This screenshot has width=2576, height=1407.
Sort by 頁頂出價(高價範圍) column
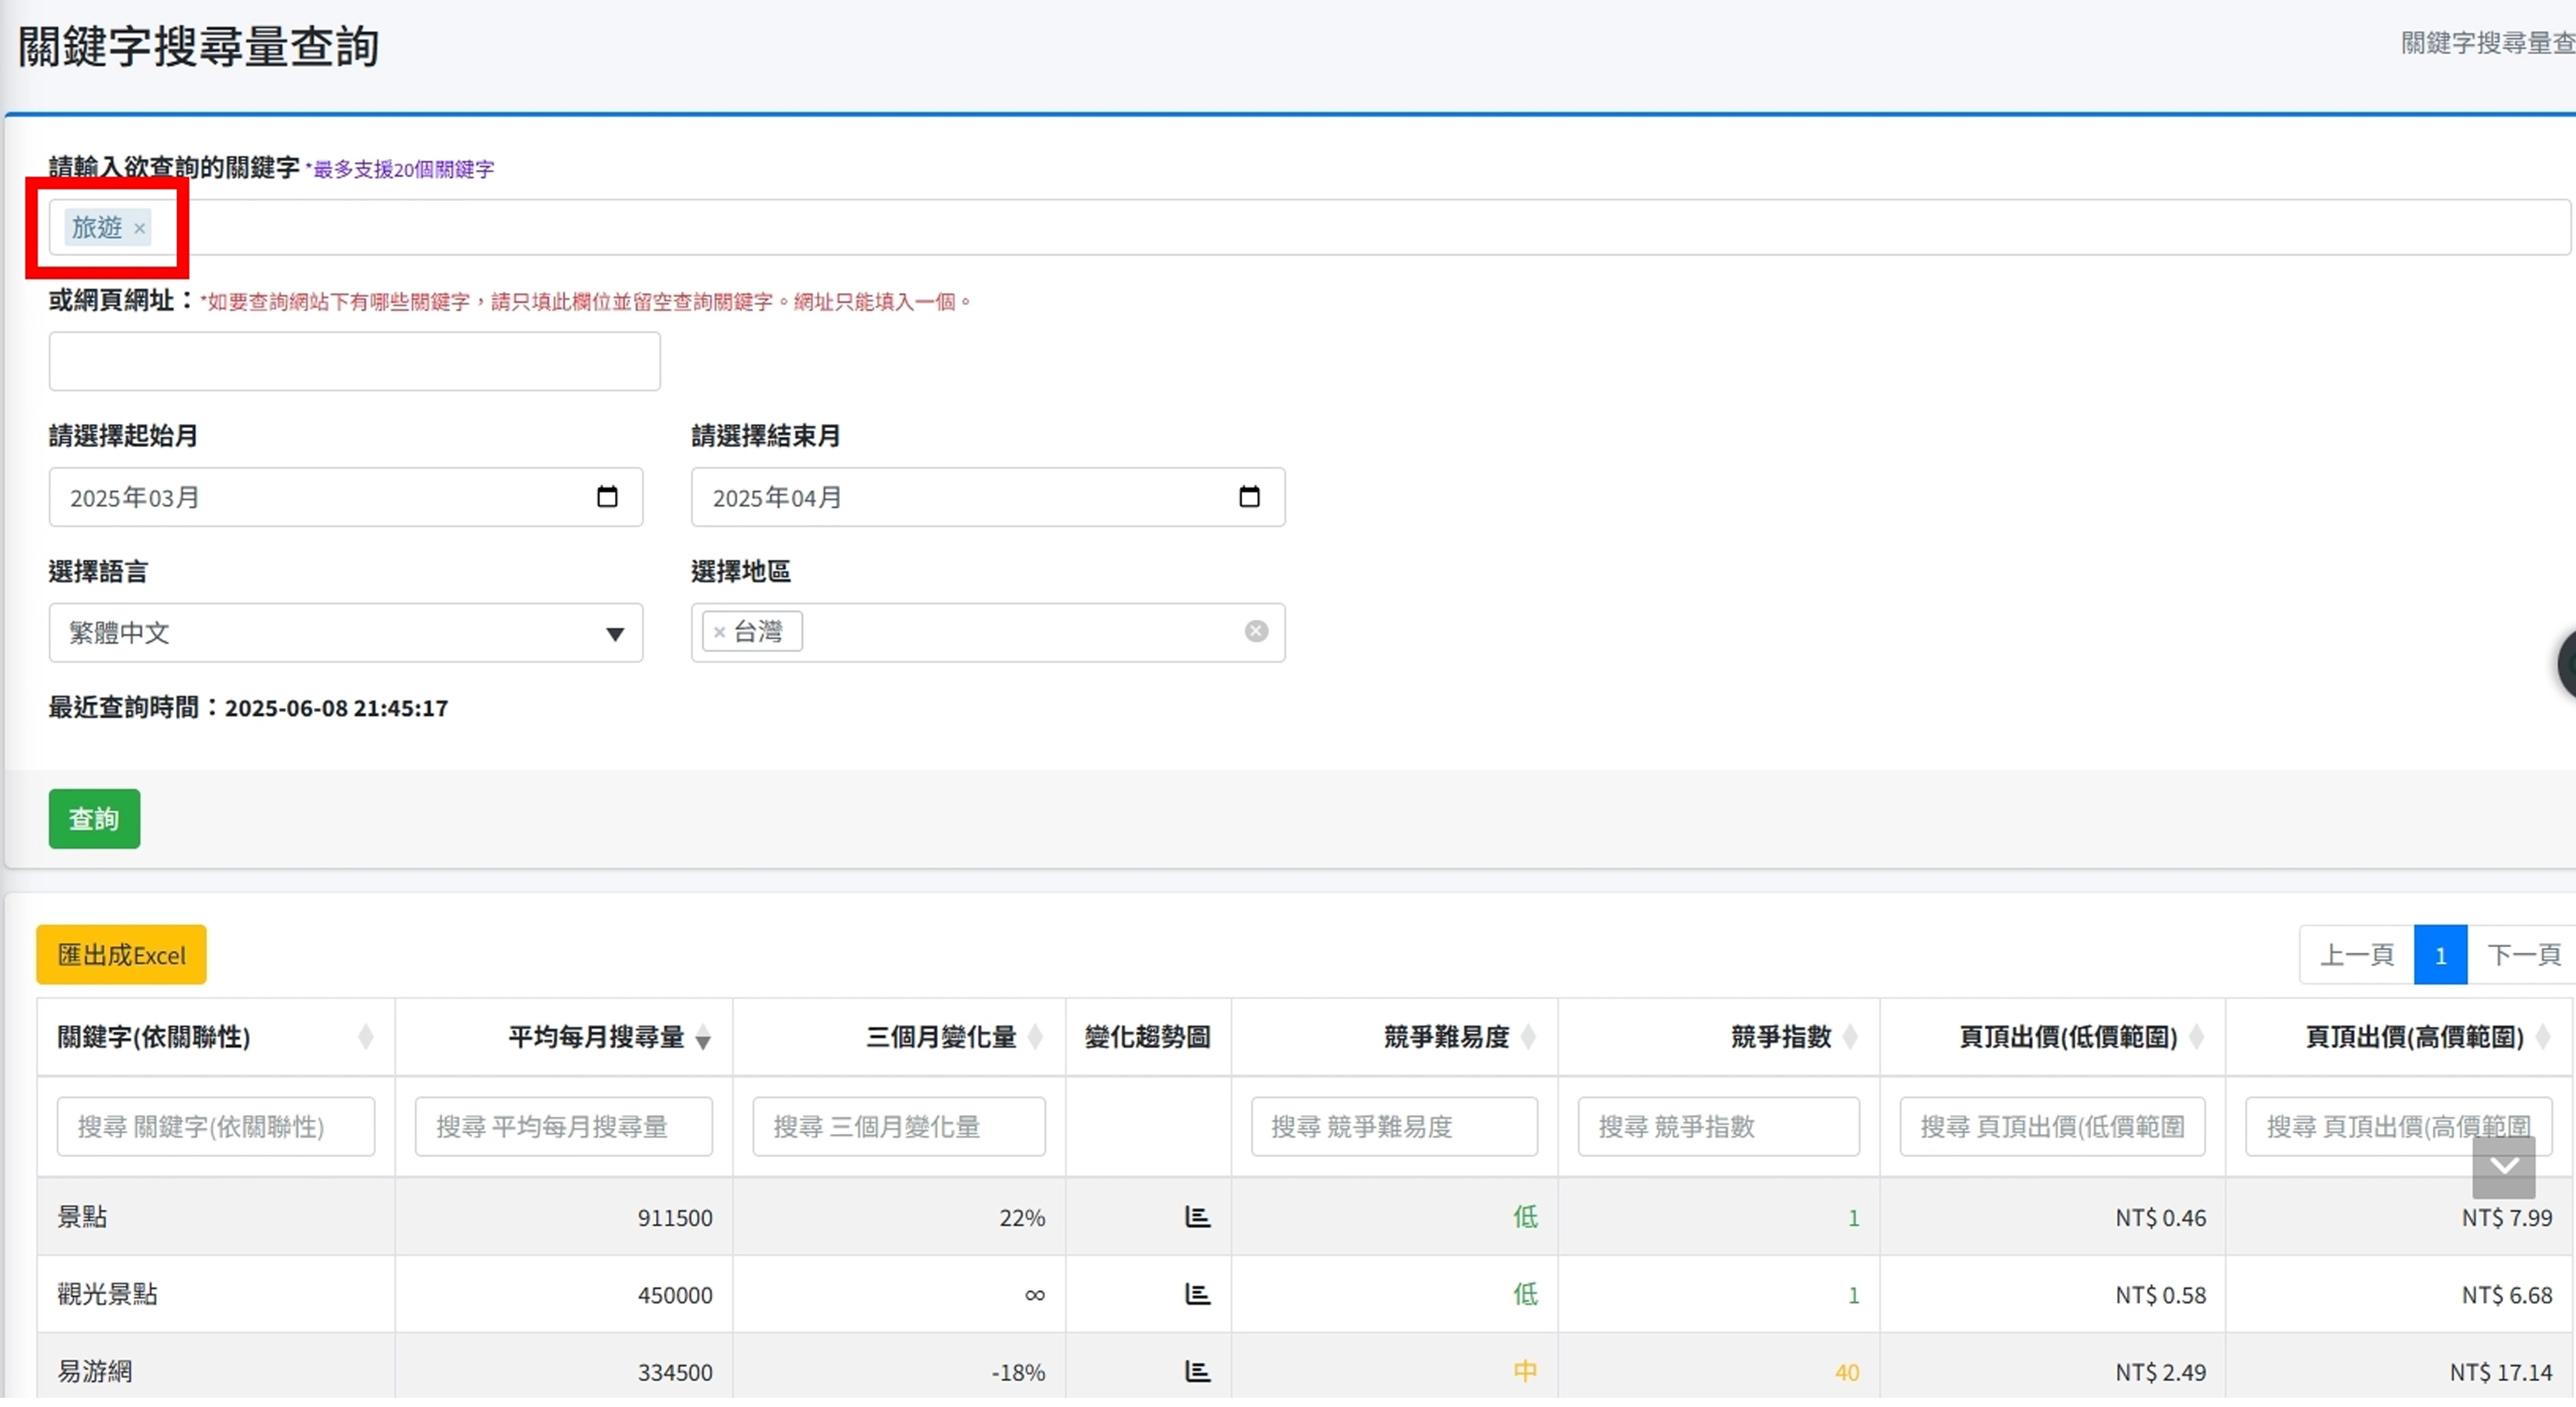(x=2400, y=1037)
